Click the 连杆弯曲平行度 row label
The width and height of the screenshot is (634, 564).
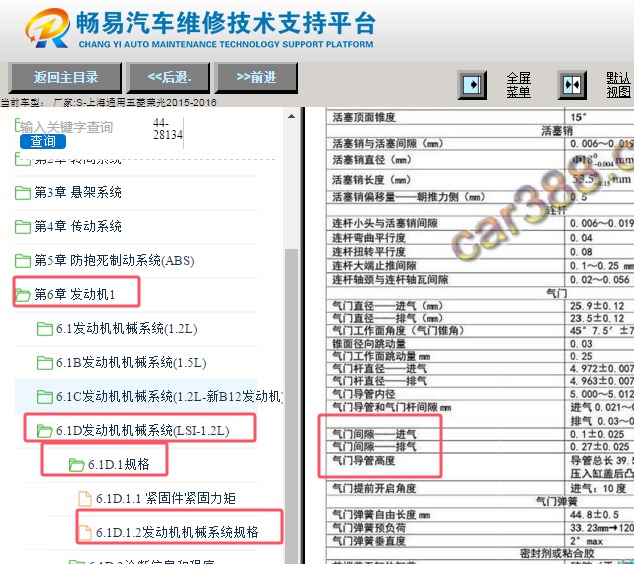pos(369,238)
